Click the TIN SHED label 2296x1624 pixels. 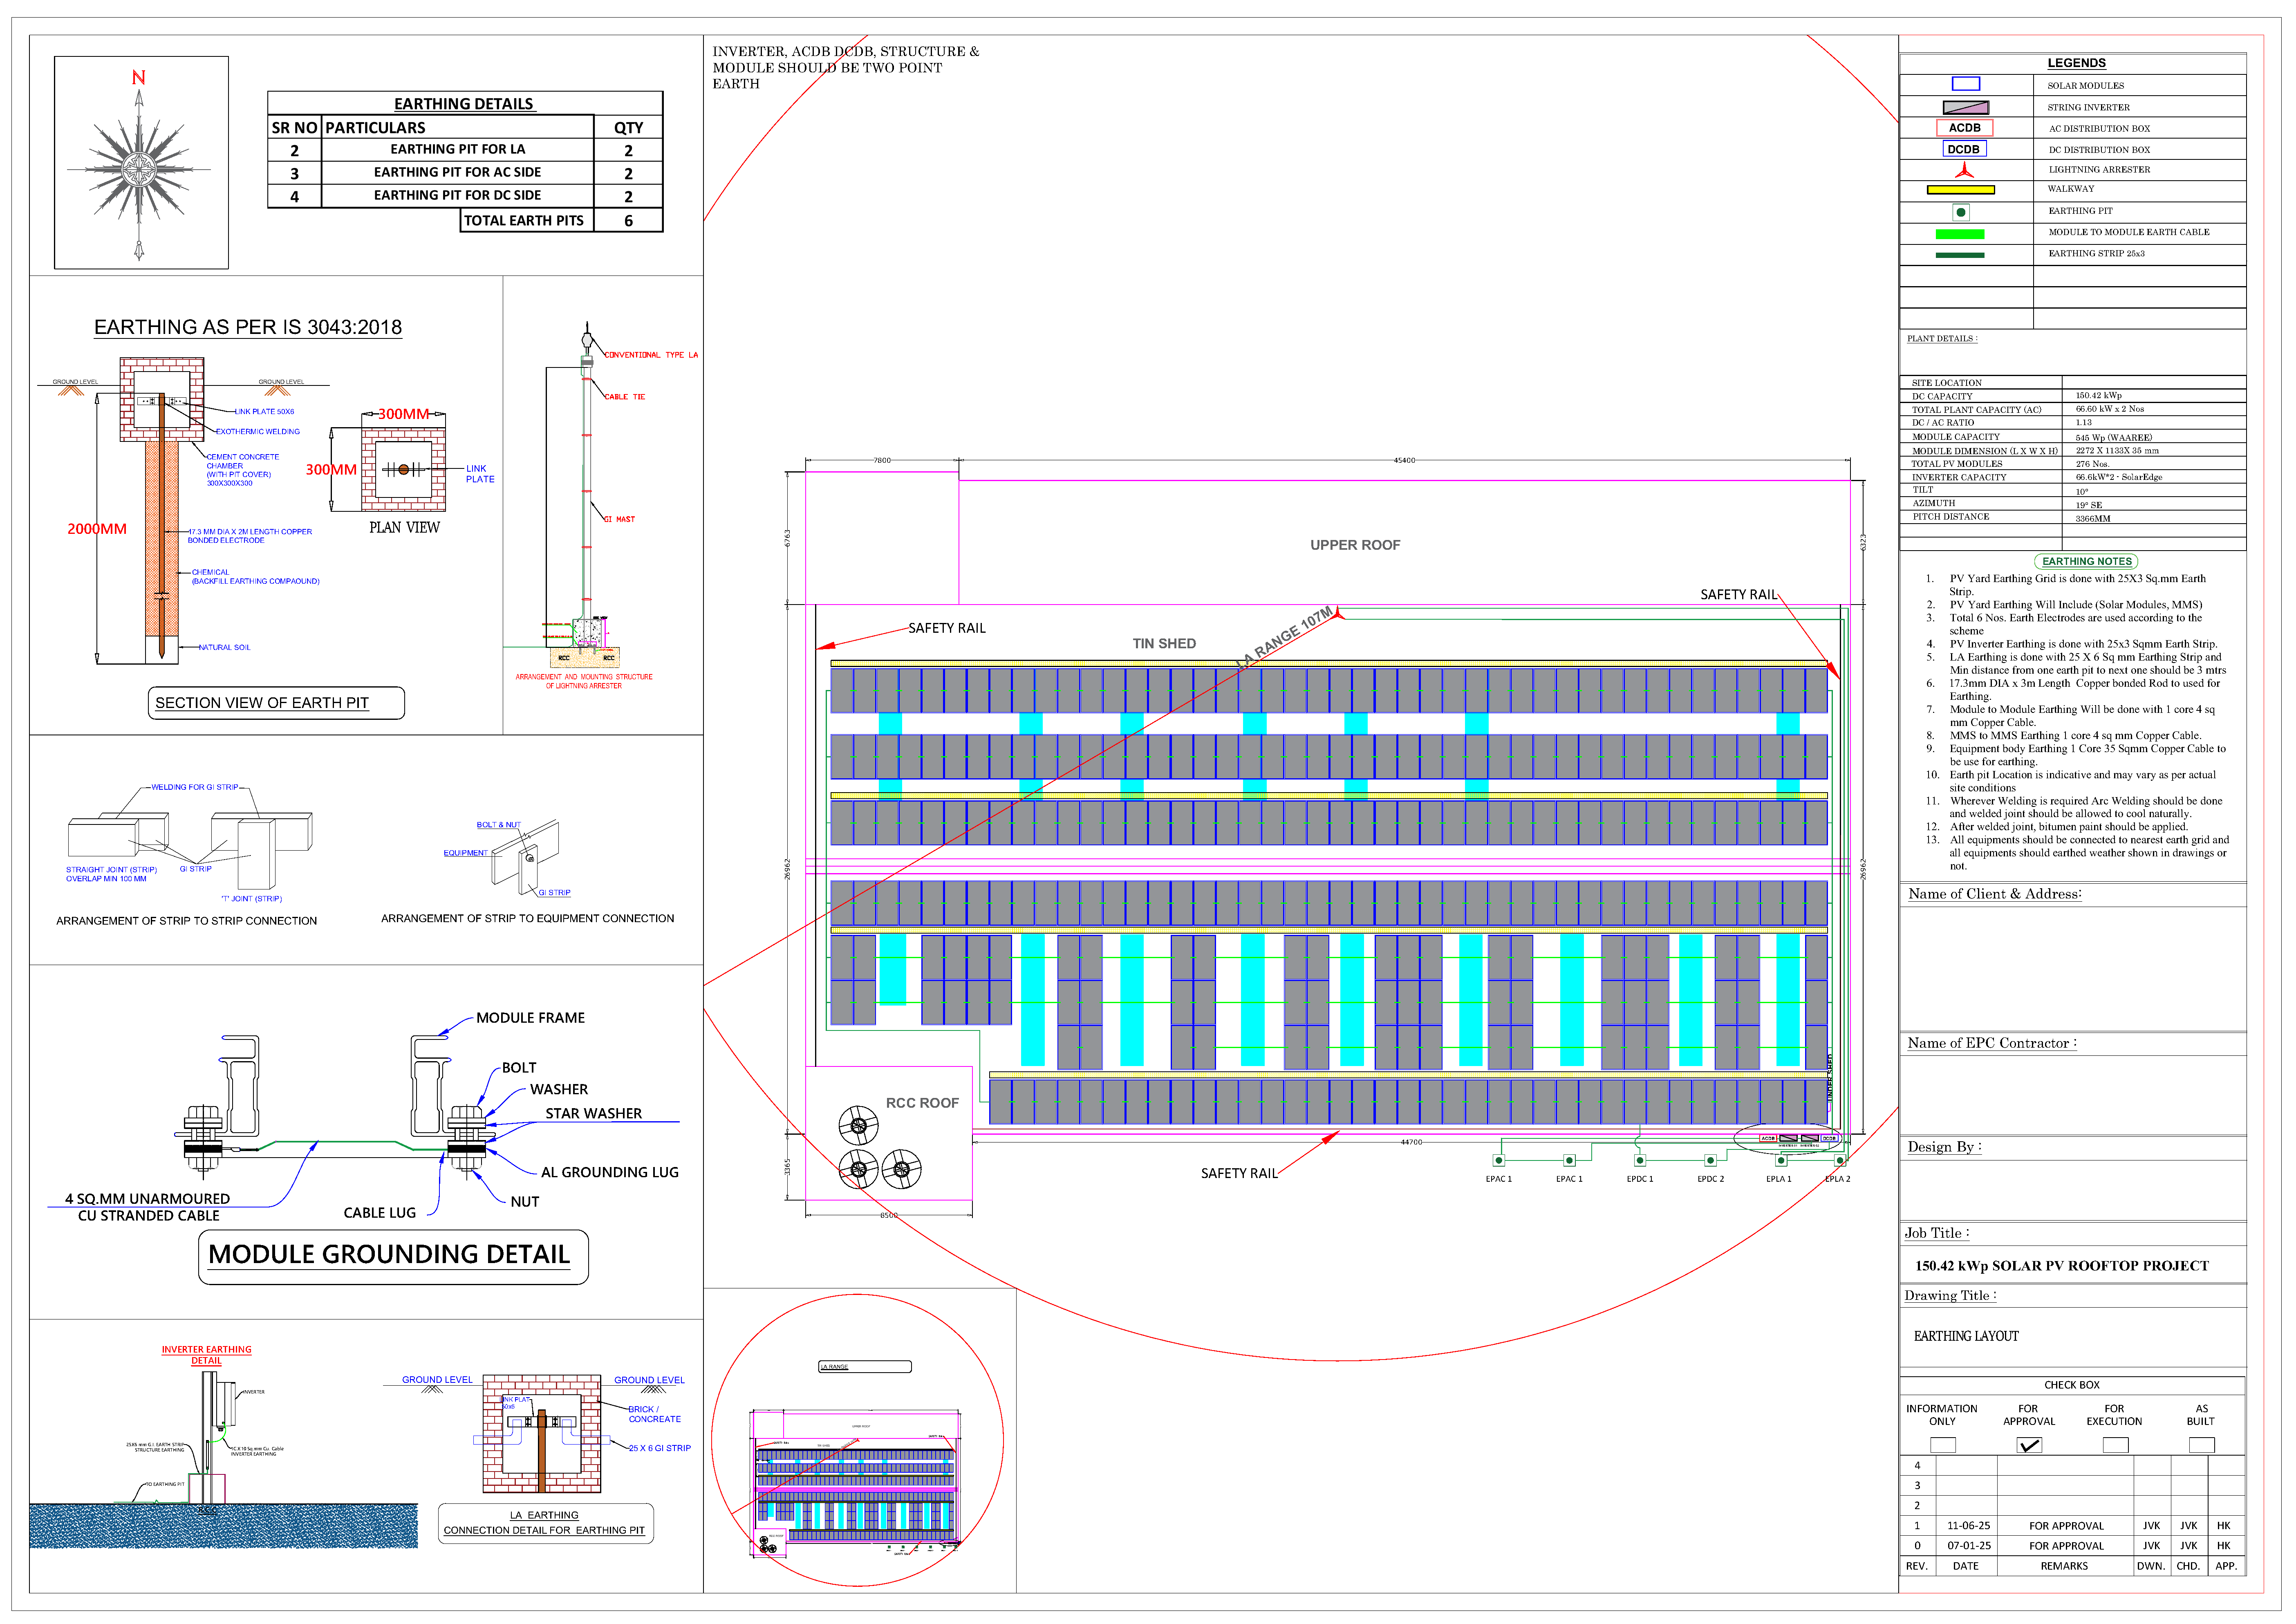(x=1164, y=644)
